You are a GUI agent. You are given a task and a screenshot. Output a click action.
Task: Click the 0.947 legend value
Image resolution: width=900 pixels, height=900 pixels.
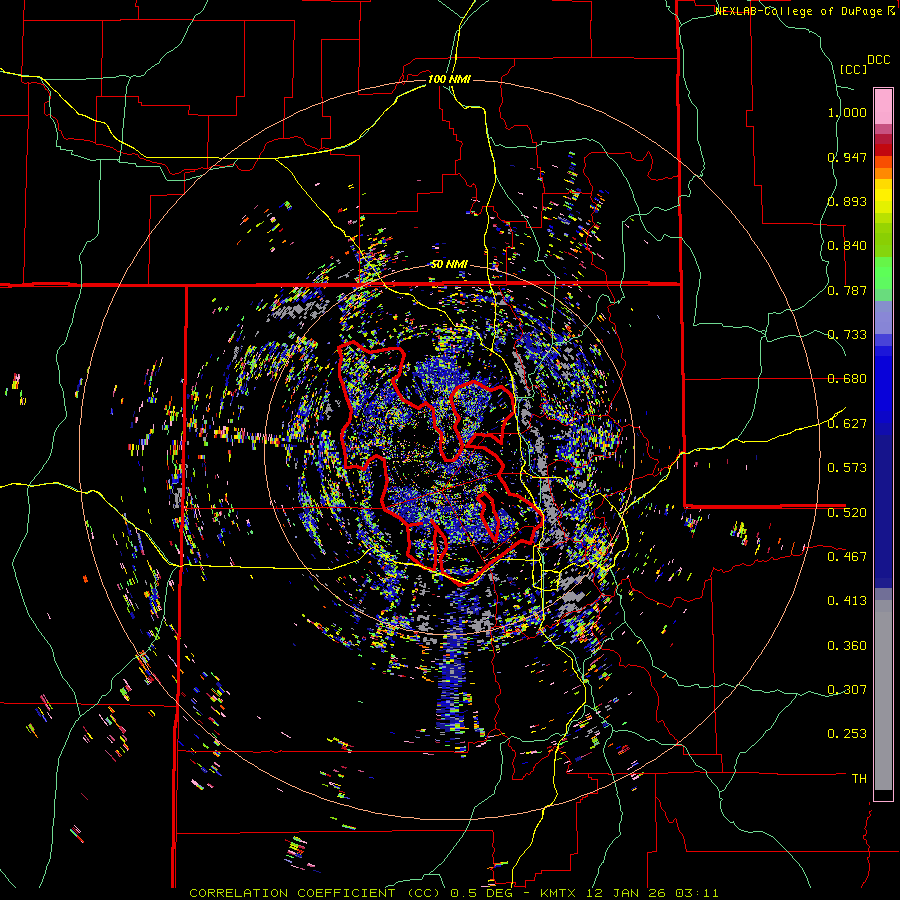847,157
